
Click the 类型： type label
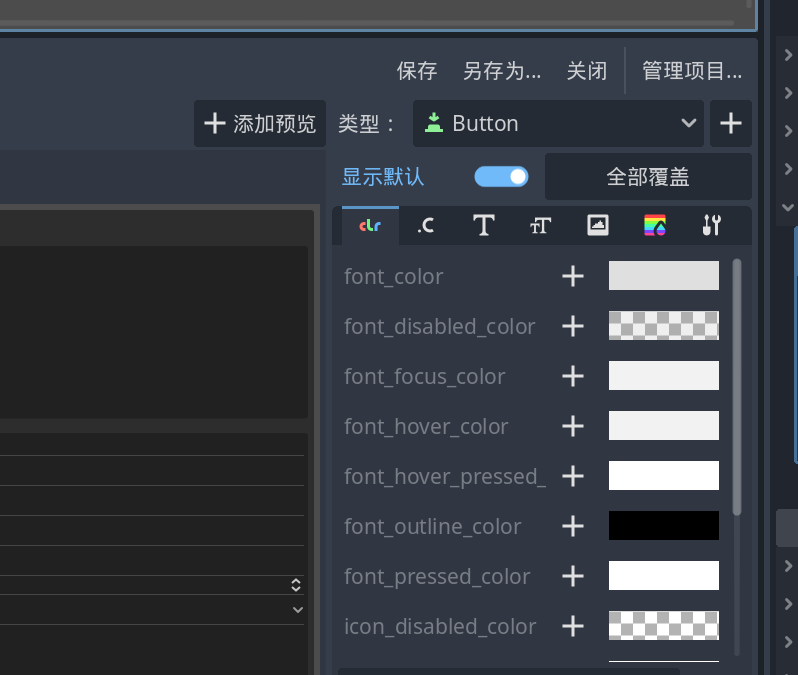click(x=366, y=124)
